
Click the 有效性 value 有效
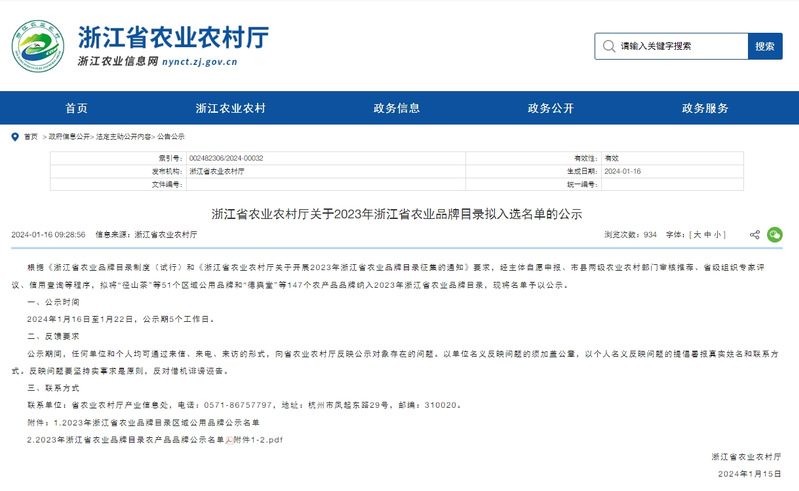click(611, 158)
